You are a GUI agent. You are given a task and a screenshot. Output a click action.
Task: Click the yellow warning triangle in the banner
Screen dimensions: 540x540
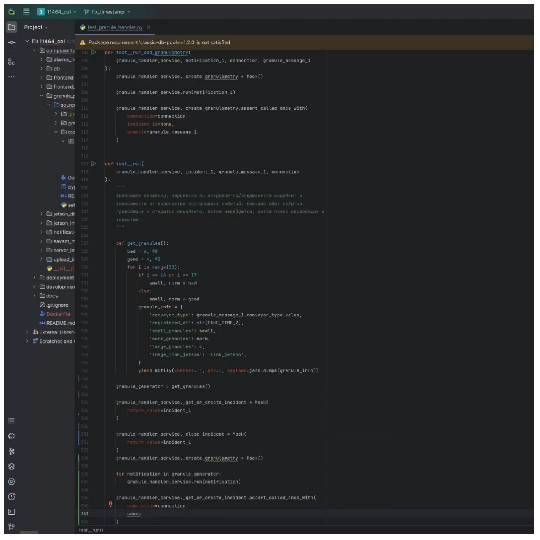click(x=82, y=42)
